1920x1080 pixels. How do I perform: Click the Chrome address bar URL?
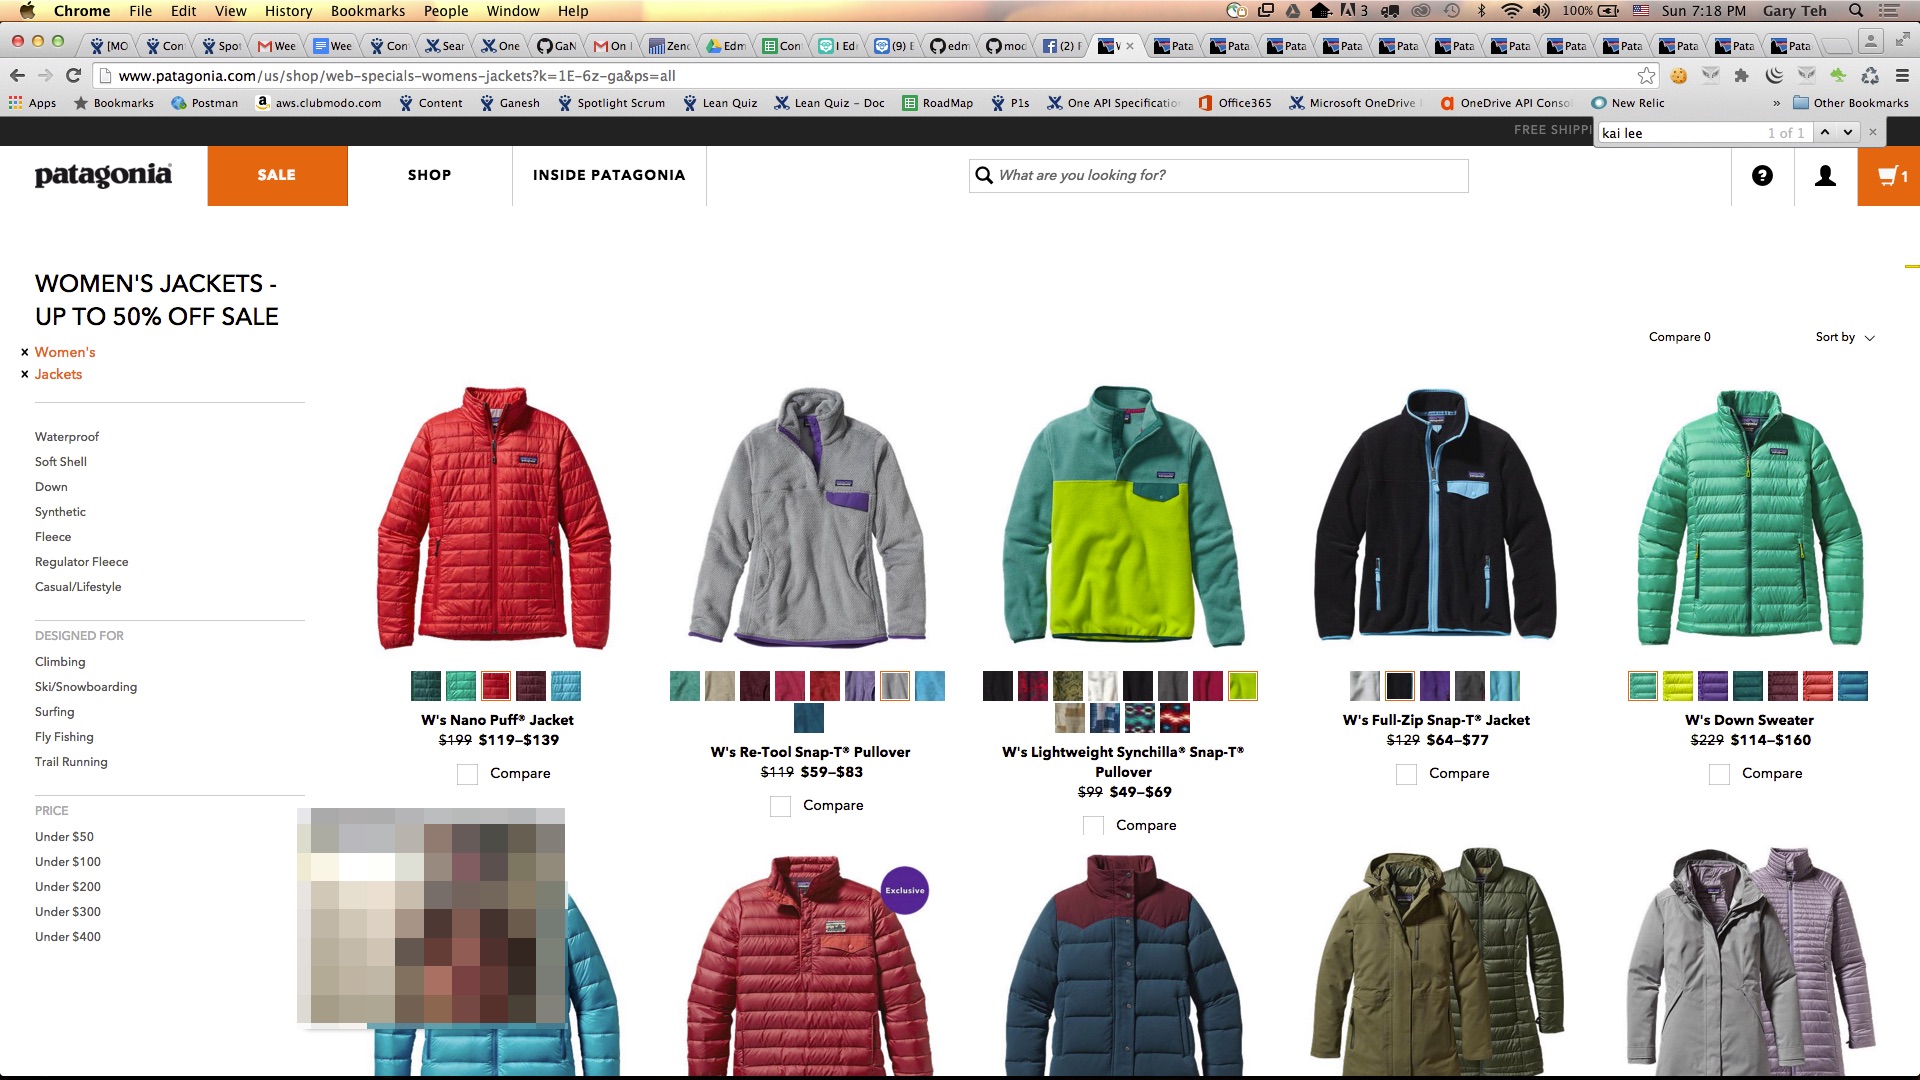pyautogui.click(x=397, y=76)
